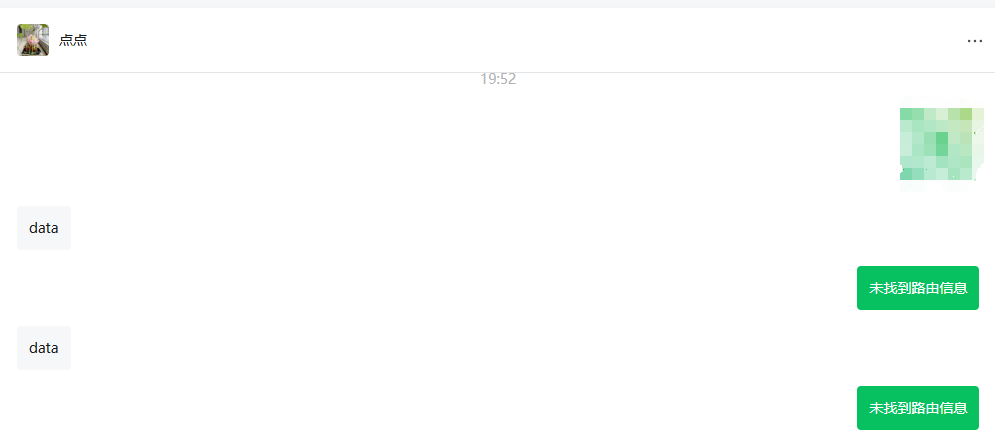
Task: Open the blurred green image message
Action: pos(942,145)
